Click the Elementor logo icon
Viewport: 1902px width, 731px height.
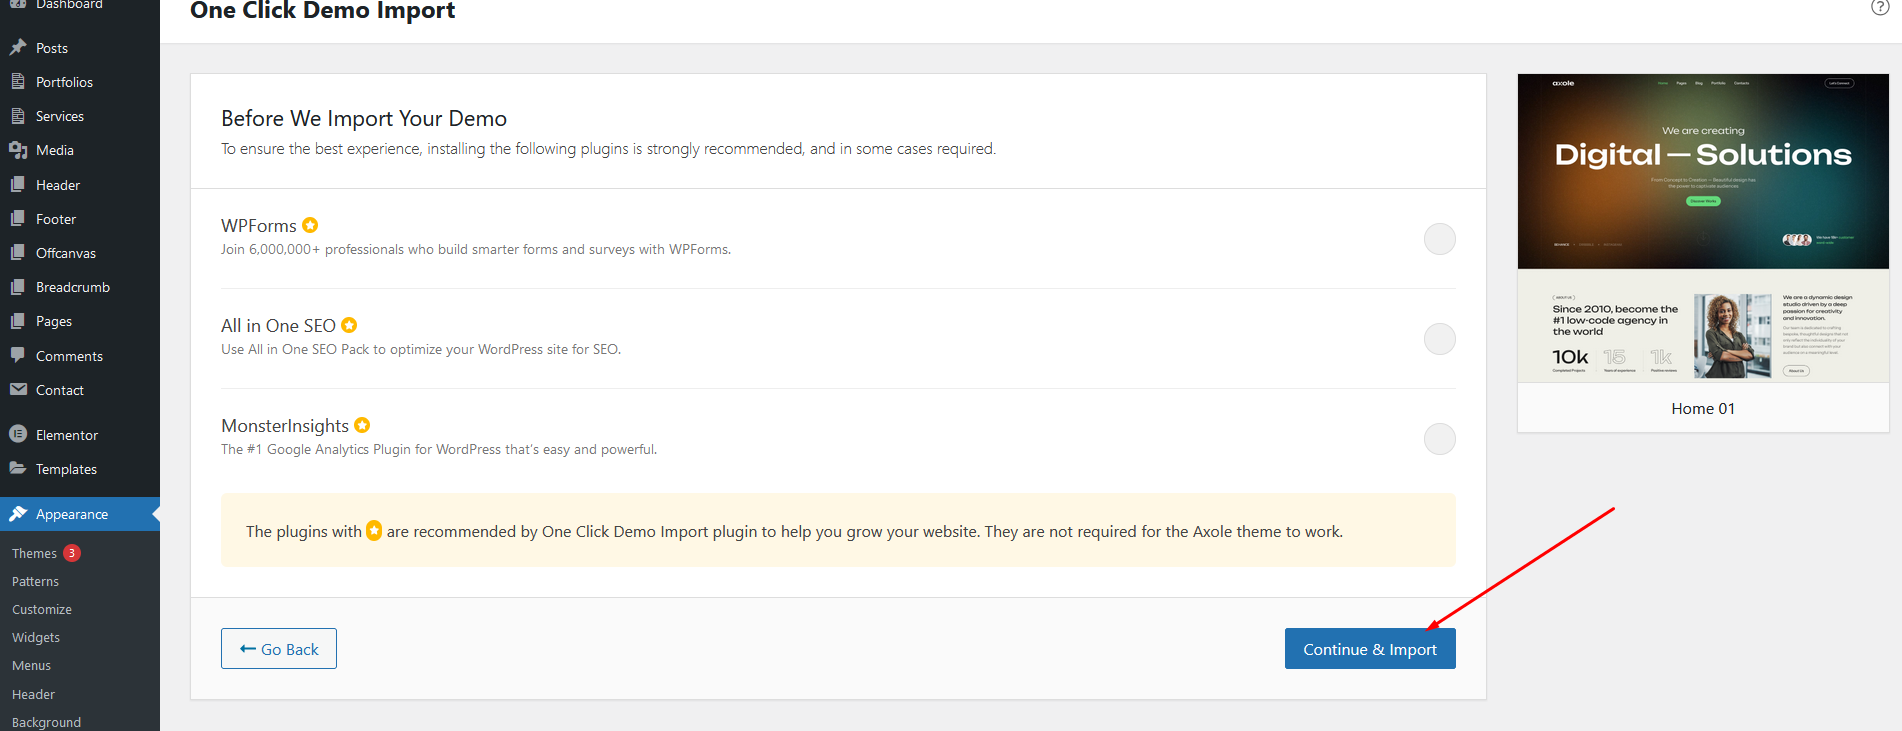[18, 434]
